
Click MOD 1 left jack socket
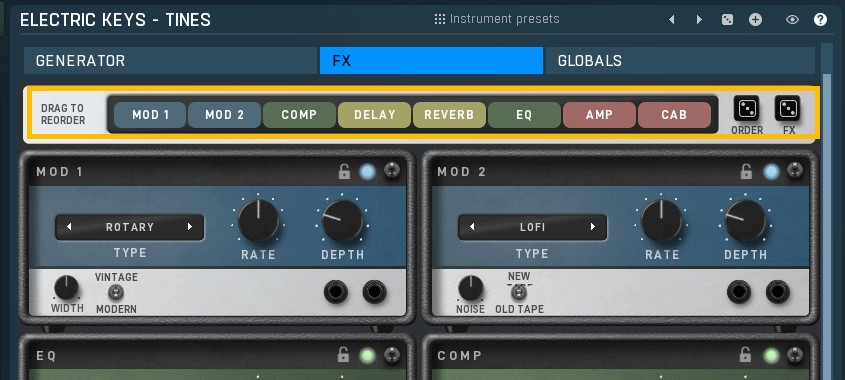coord(336,292)
